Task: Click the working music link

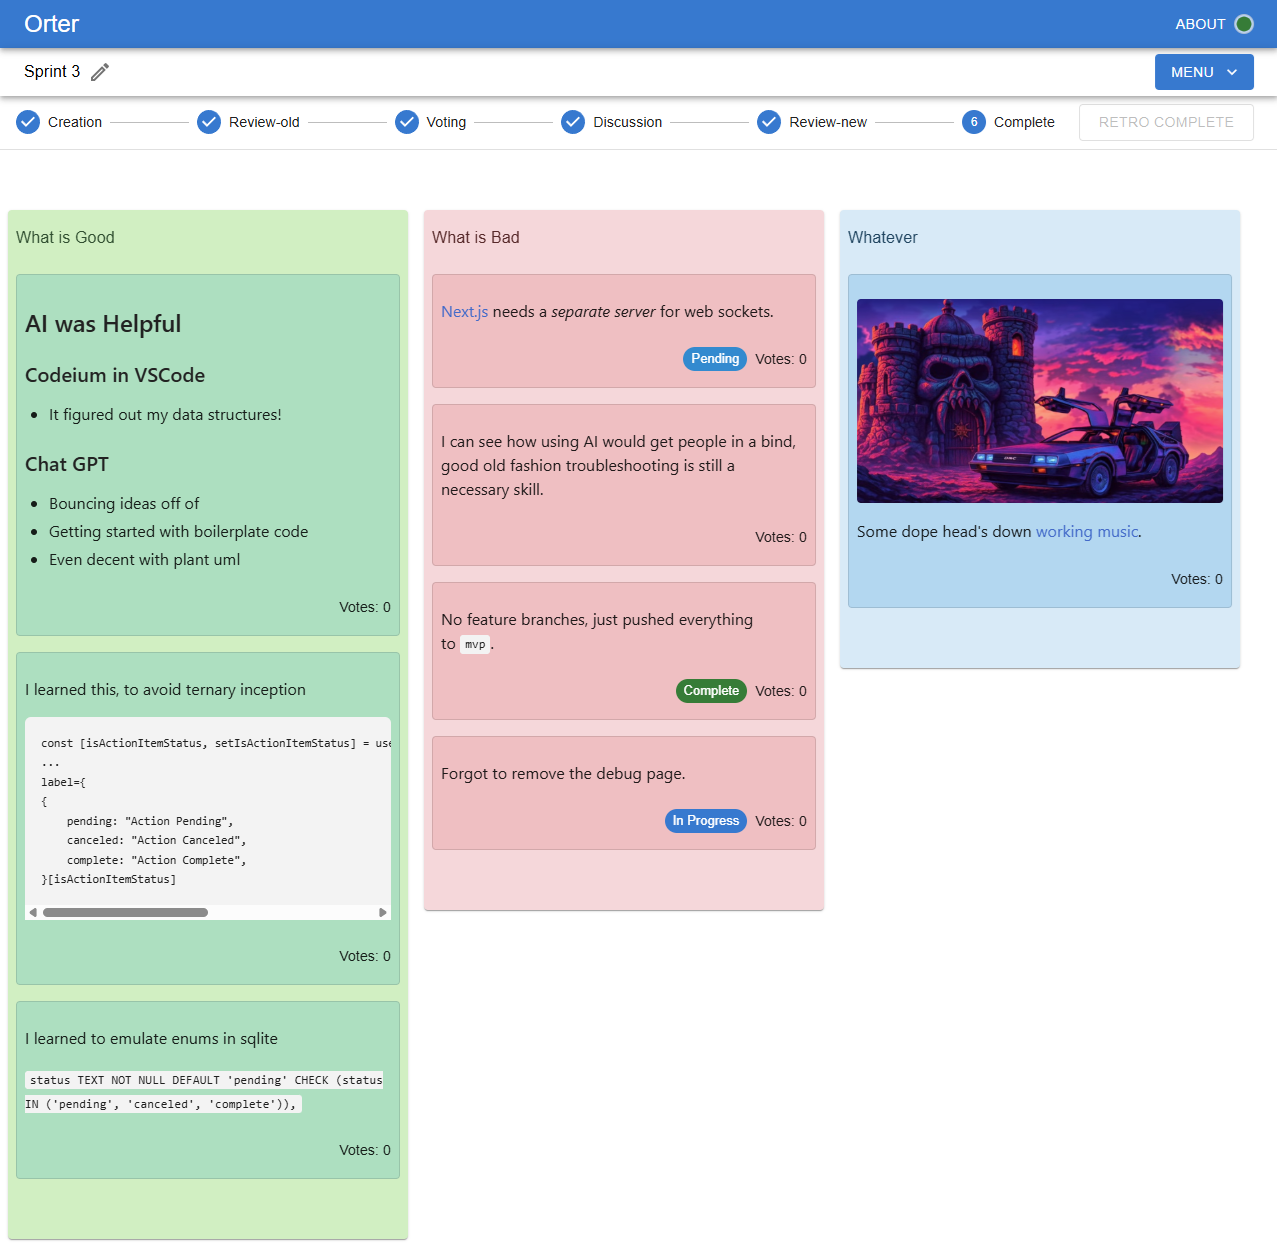Action: 1086,531
